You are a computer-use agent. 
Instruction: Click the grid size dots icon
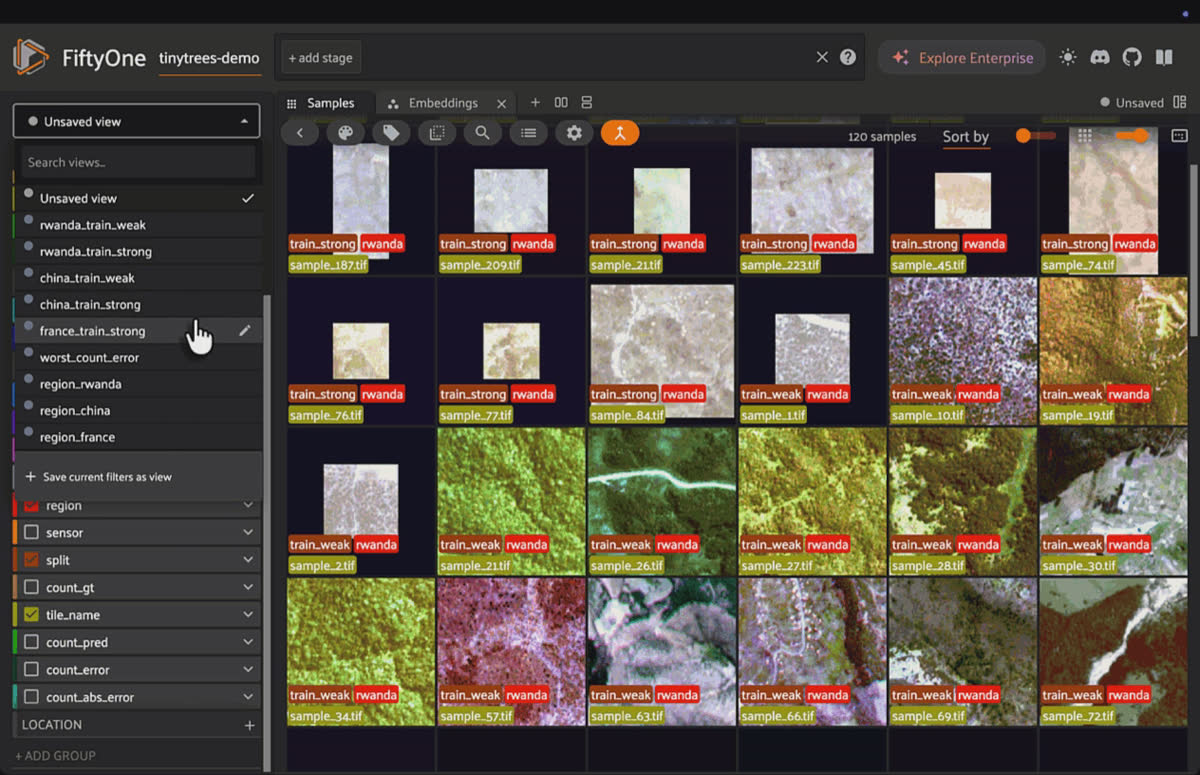[x=1085, y=135]
